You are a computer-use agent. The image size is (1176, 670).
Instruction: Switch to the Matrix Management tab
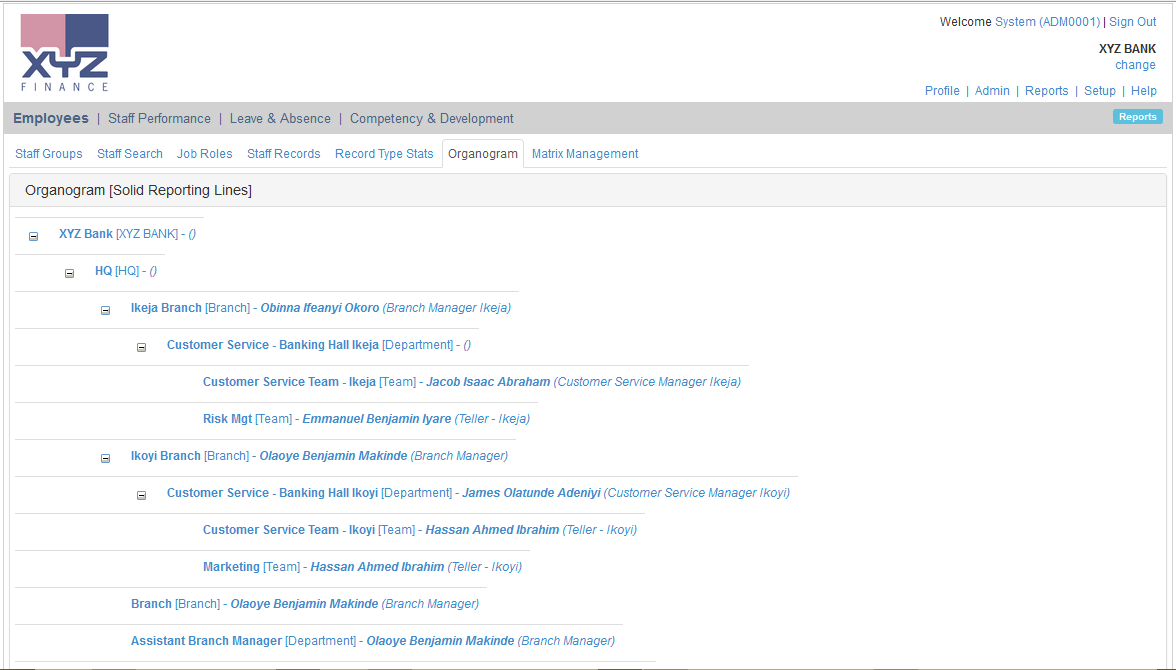[585, 154]
